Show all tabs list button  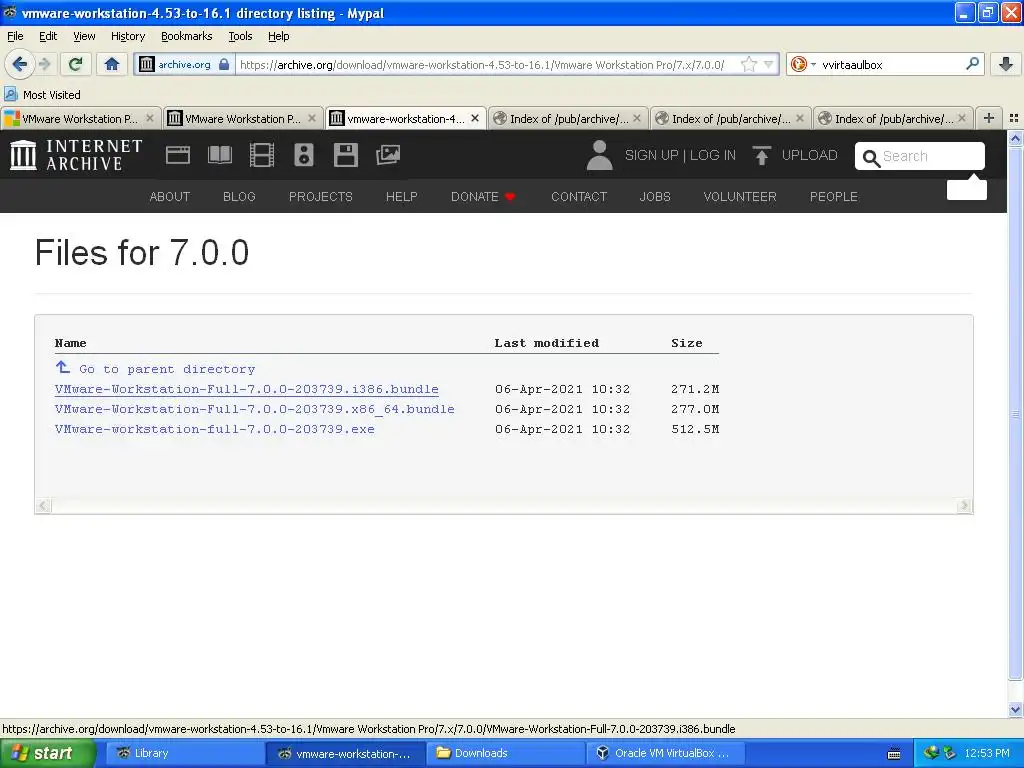(1014, 118)
